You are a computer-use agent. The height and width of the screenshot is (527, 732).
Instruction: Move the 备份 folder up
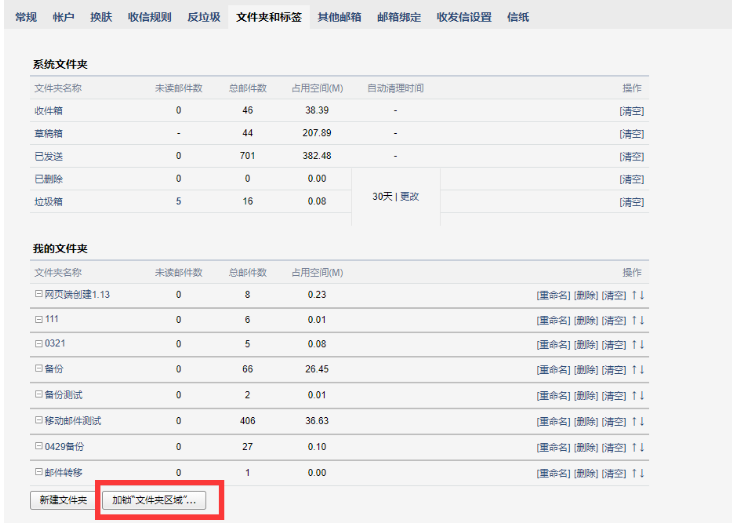[x=633, y=370]
